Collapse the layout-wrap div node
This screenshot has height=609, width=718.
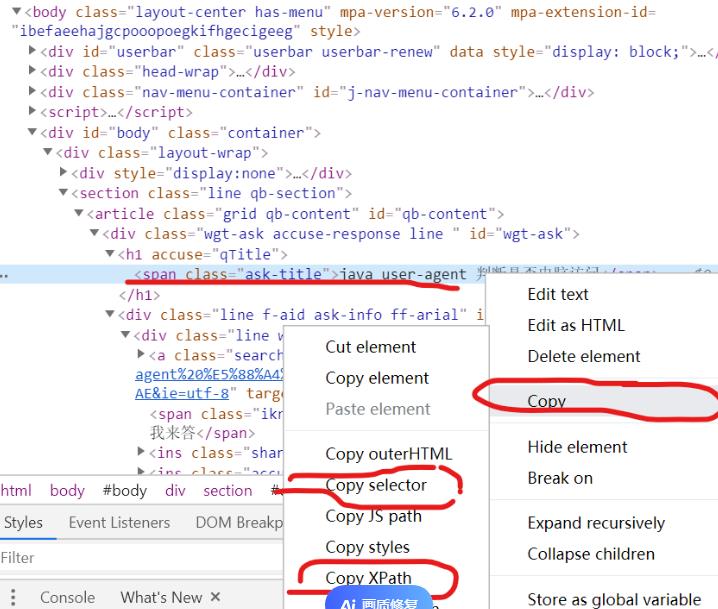[48, 151]
